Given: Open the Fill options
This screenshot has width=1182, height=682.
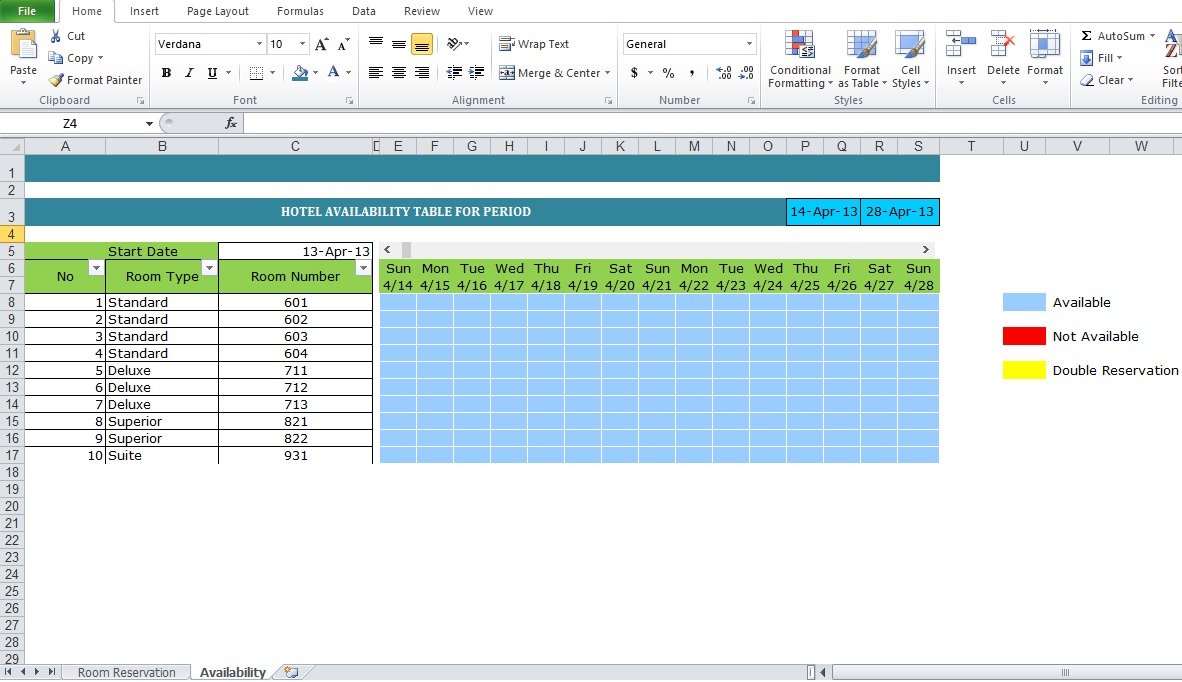Looking at the screenshot, I should point(1101,58).
